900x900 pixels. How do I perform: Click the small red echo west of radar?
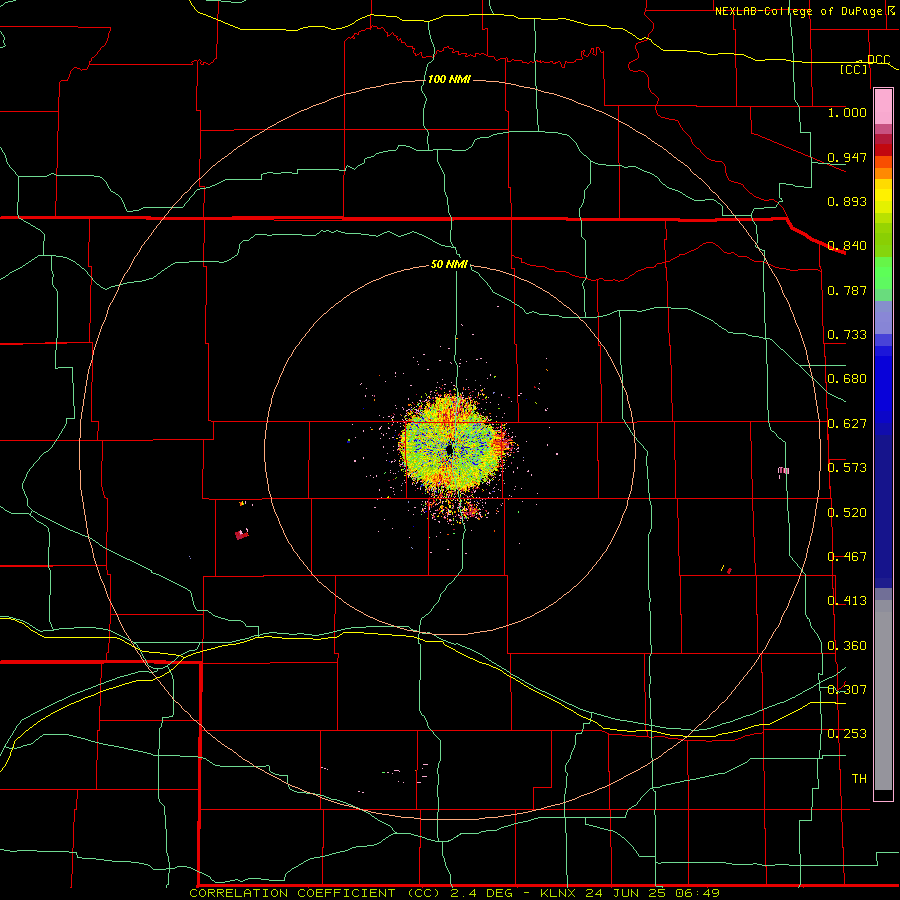tap(242, 534)
